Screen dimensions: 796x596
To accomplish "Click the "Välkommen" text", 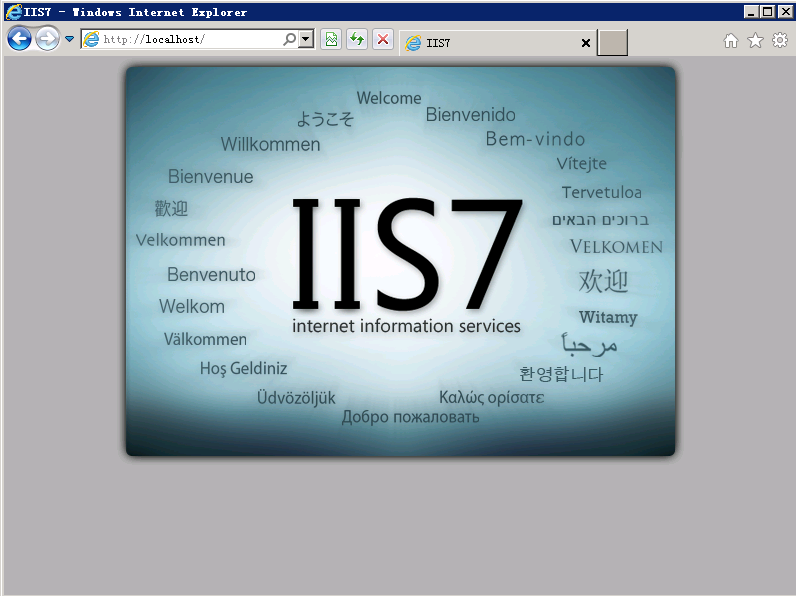I will point(205,339).
